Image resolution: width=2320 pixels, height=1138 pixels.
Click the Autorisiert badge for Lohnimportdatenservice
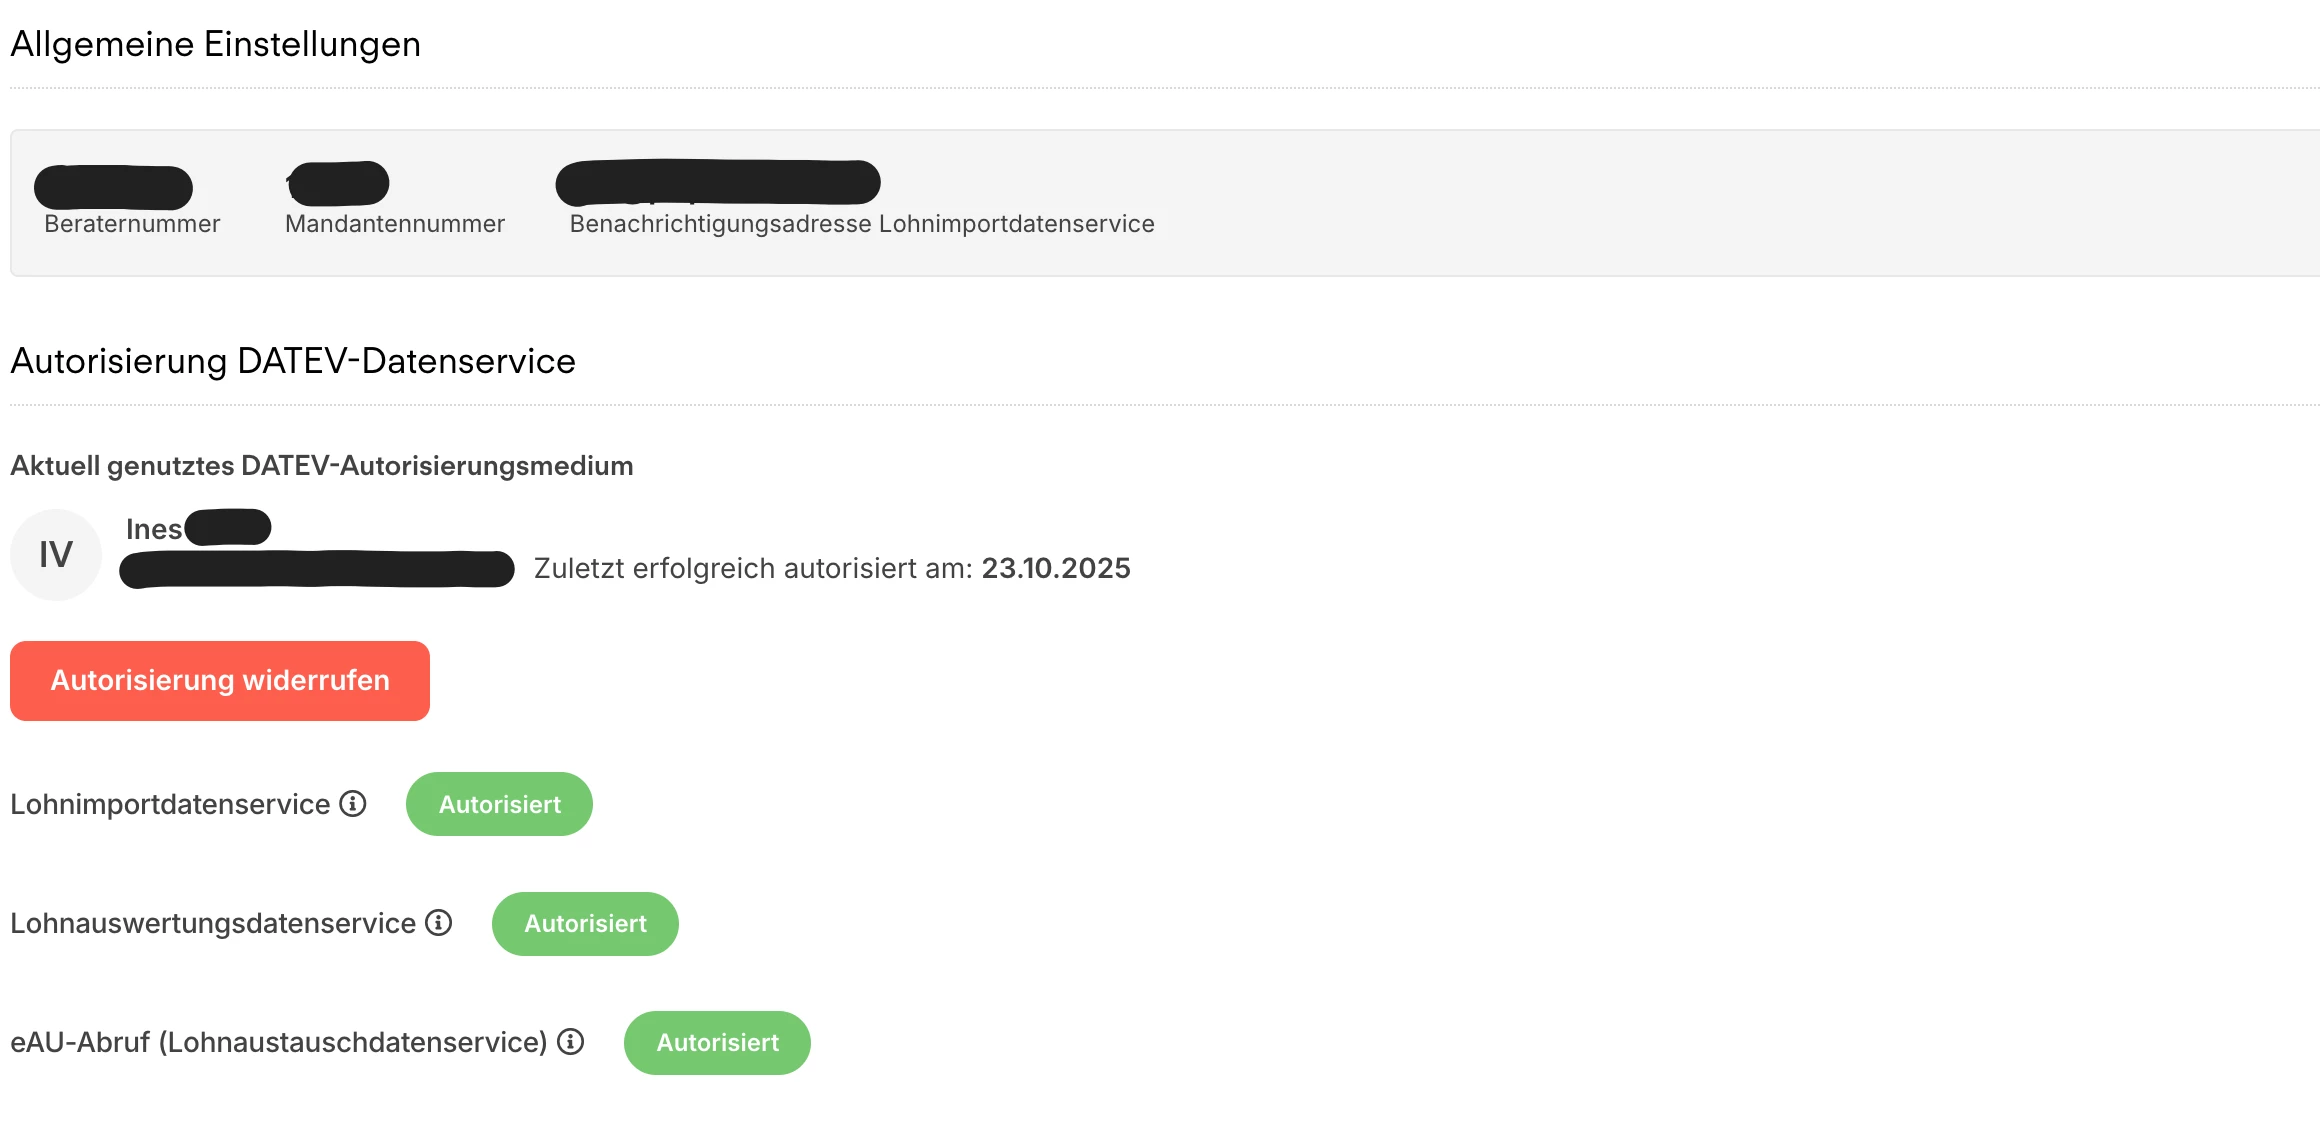(x=499, y=805)
